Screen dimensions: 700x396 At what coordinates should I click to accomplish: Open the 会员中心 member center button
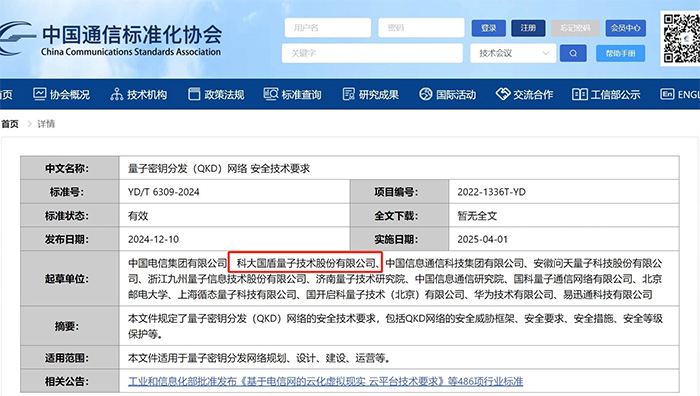[x=625, y=28]
